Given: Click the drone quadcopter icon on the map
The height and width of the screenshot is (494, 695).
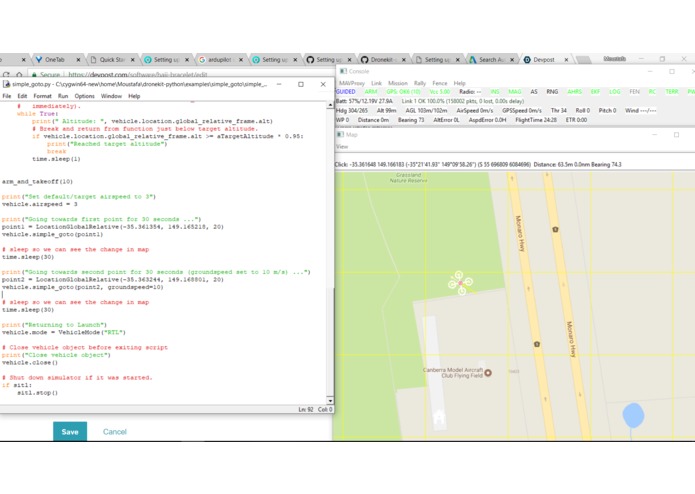Looking at the screenshot, I should tap(461, 283).
